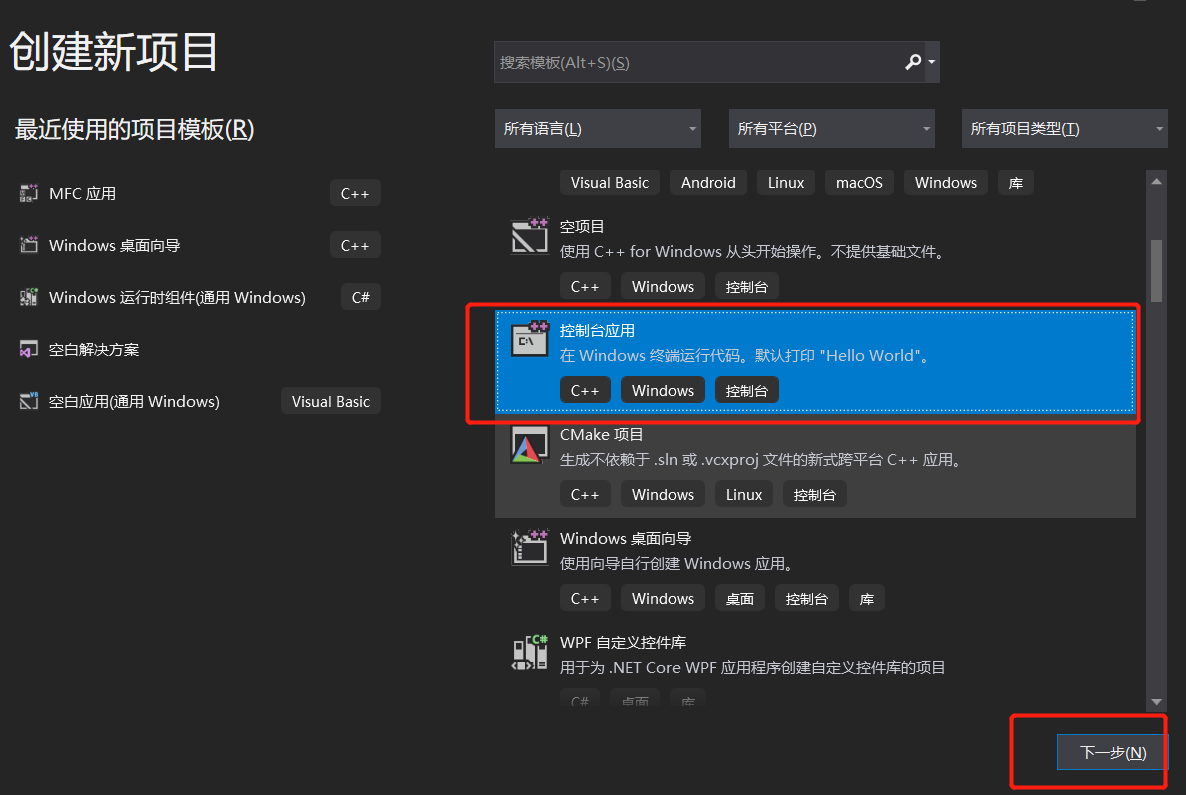Click the 下一步(N) button
Screen dimensions: 1186x795
[x=1112, y=752]
